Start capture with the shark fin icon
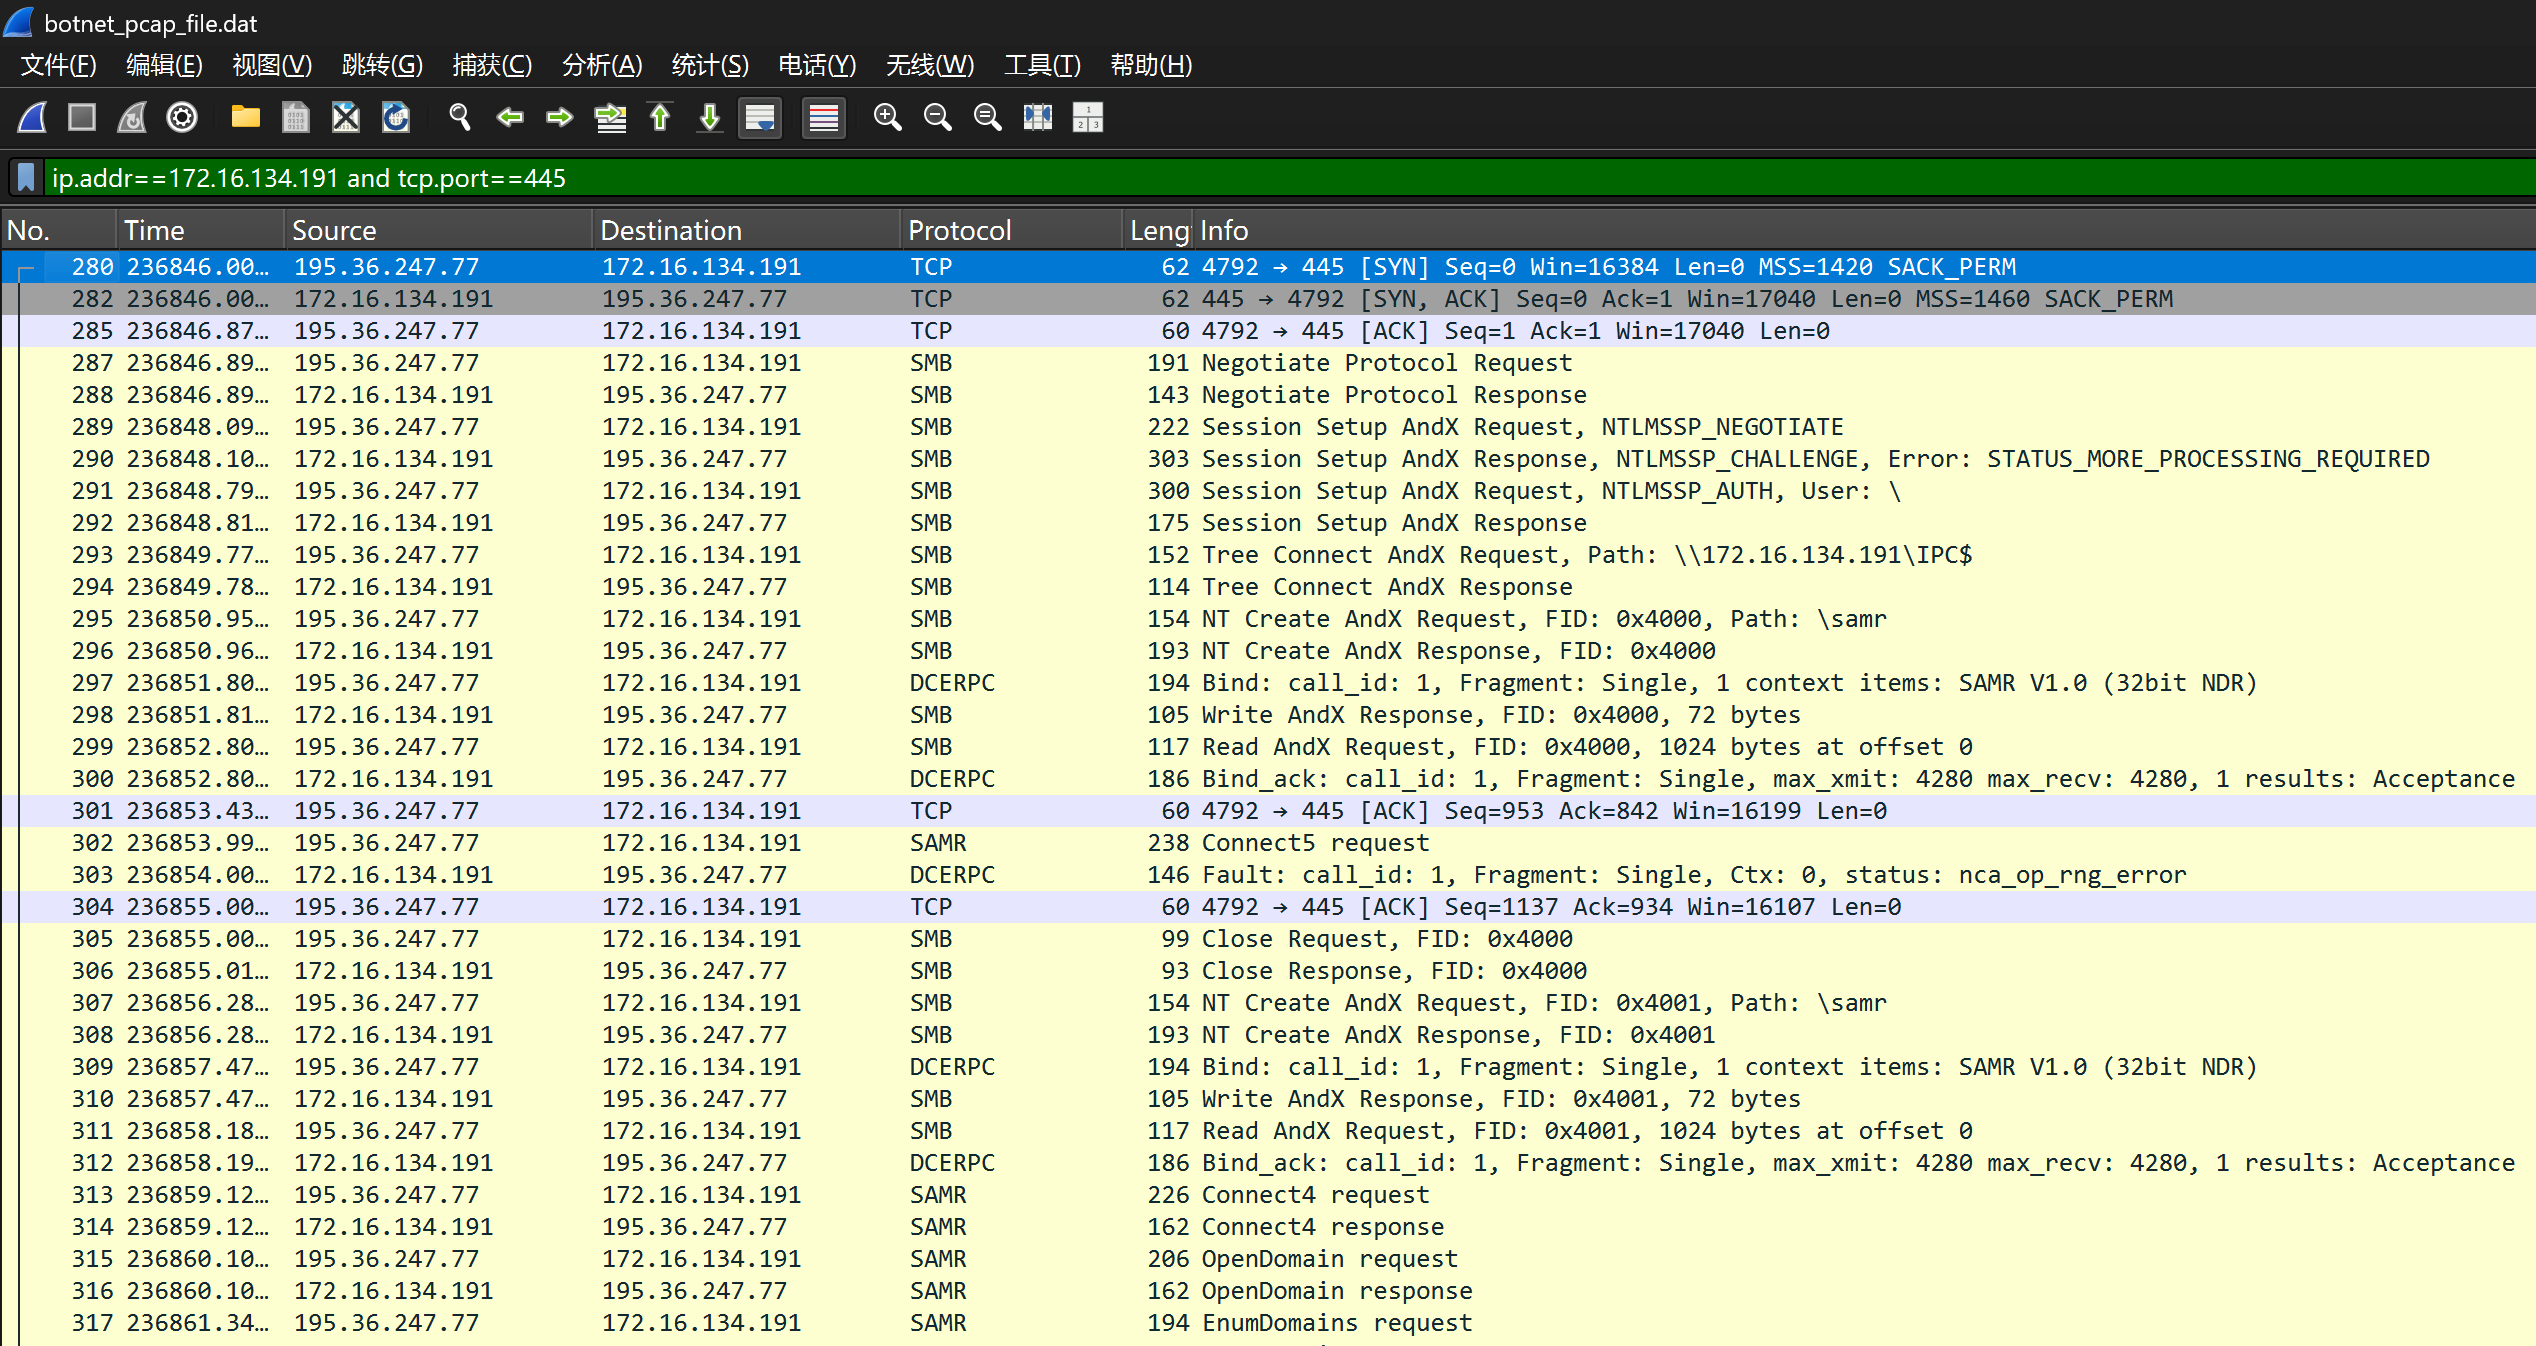 coord(32,118)
